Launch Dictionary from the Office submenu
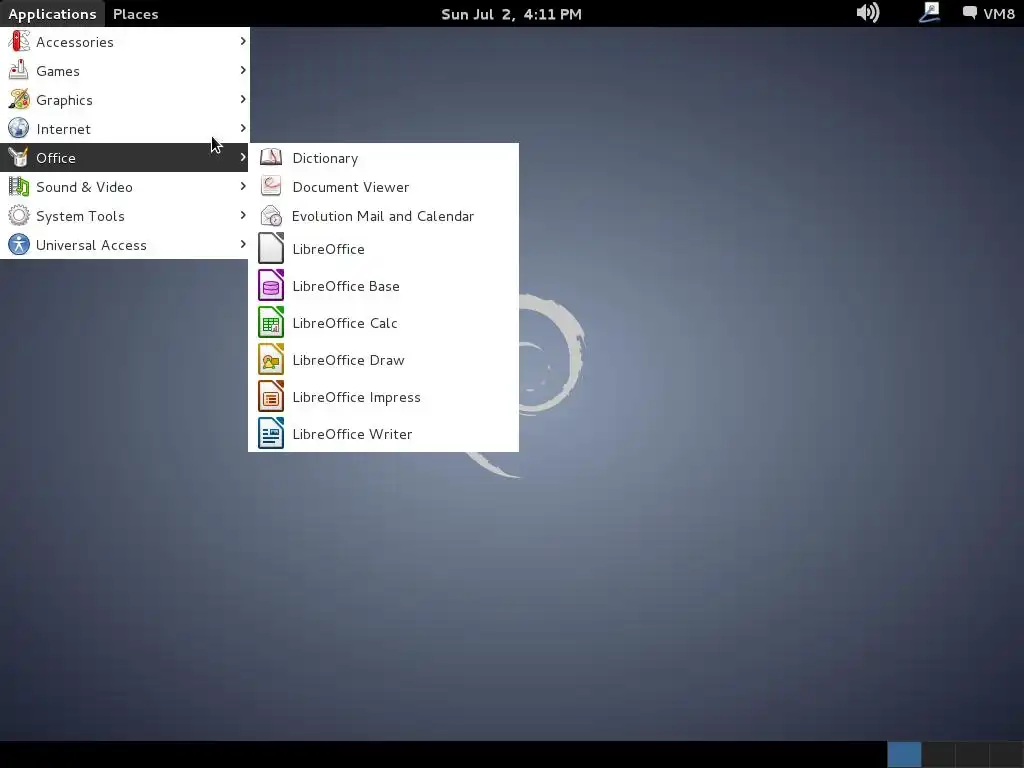 [x=383, y=157]
